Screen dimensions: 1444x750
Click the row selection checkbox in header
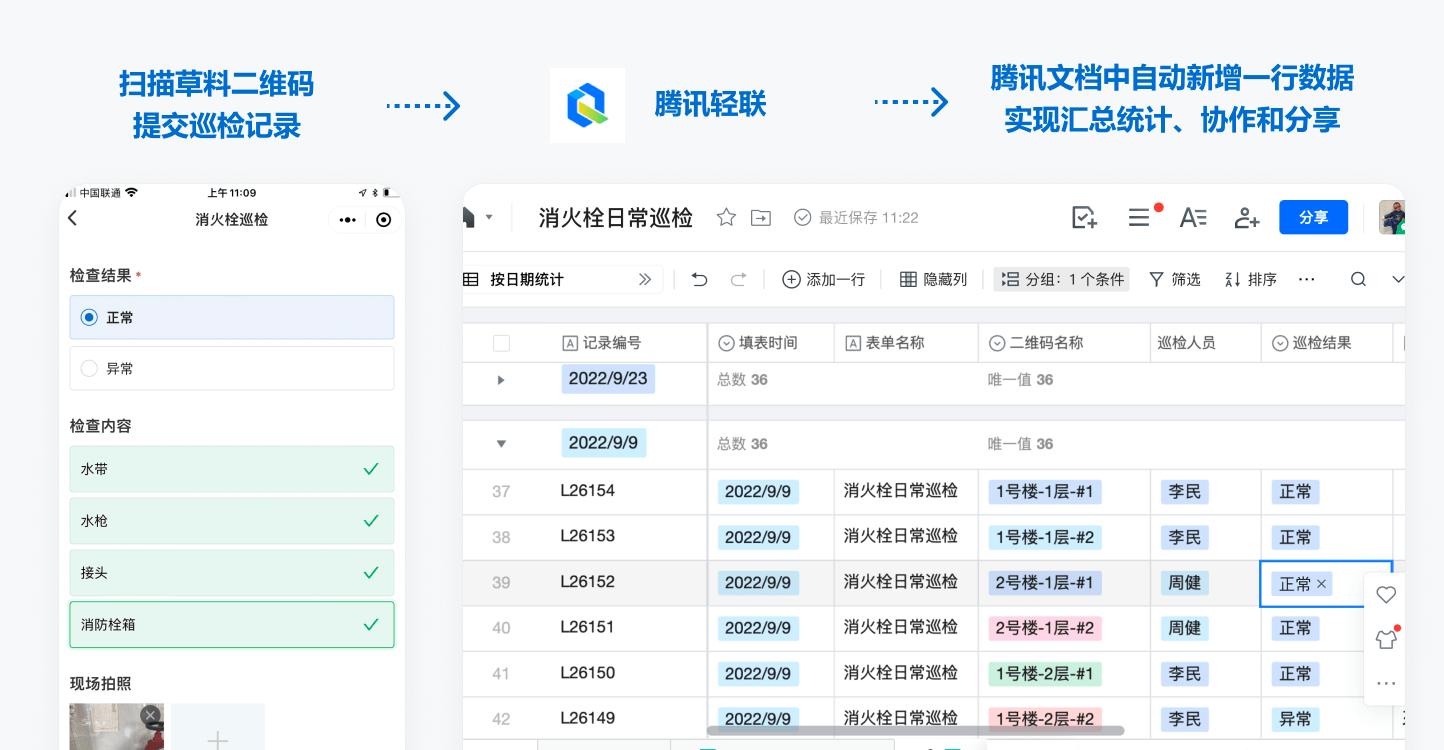coord(501,342)
